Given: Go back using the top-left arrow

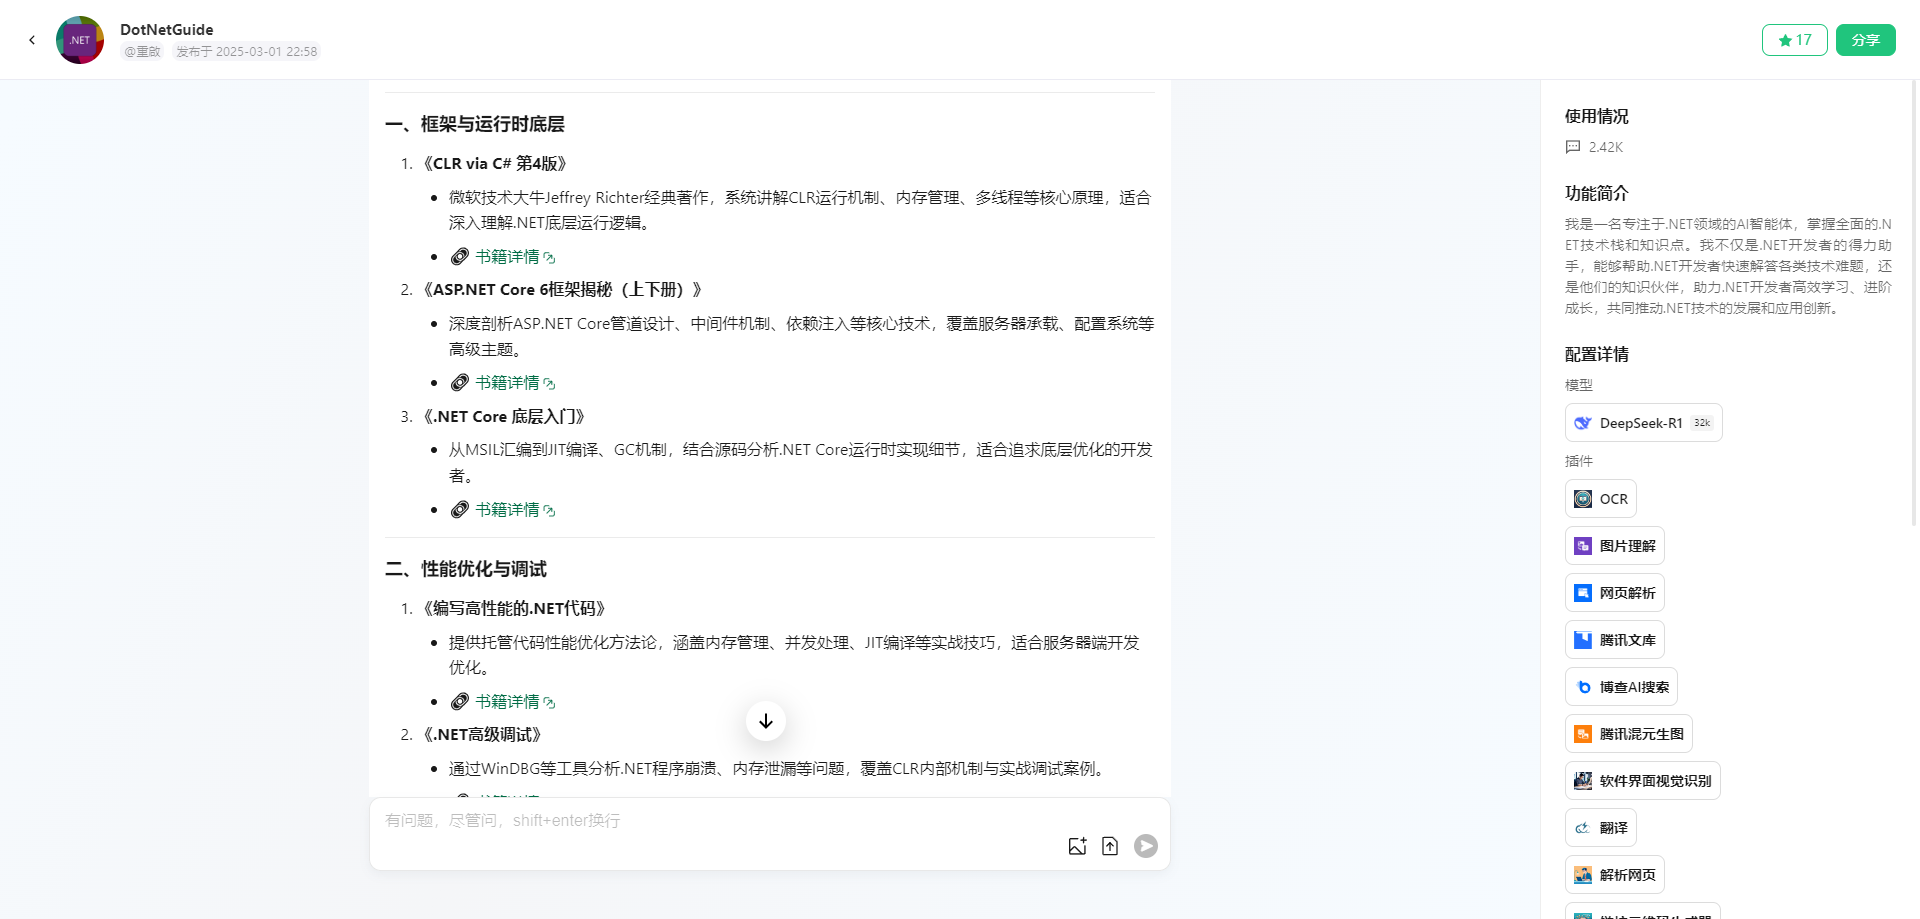Looking at the screenshot, I should [x=32, y=40].
